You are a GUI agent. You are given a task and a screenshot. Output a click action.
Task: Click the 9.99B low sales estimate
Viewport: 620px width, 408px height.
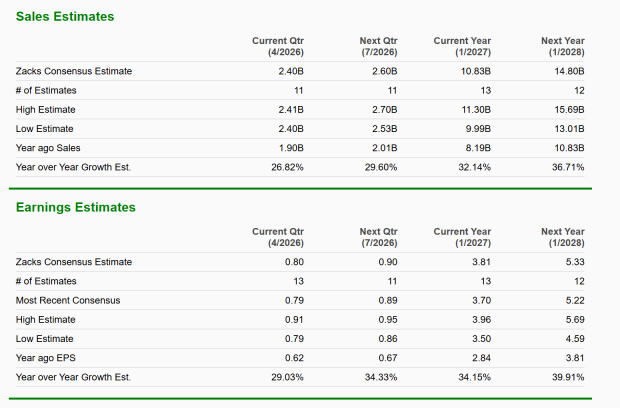click(x=478, y=128)
